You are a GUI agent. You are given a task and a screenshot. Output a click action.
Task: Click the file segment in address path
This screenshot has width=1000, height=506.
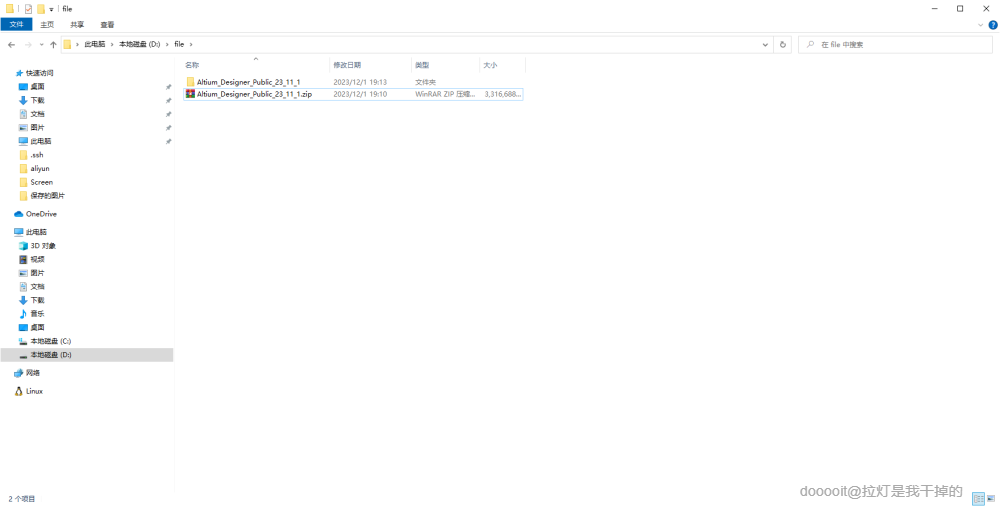(x=179, y=44)
